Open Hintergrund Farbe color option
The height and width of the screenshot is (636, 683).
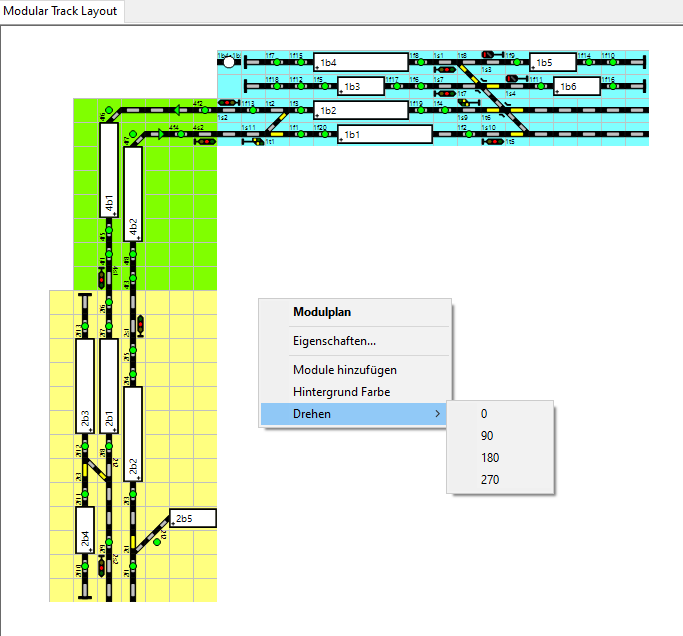coord(341,392)
